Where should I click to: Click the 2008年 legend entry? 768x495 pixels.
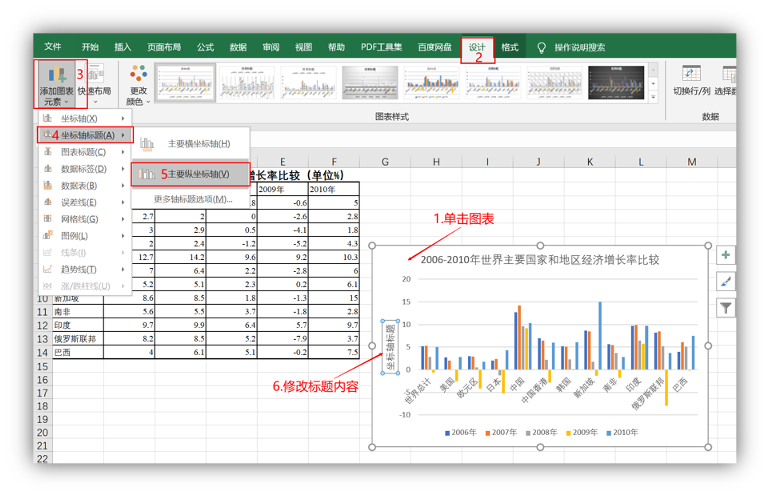[x=542, y=432]
